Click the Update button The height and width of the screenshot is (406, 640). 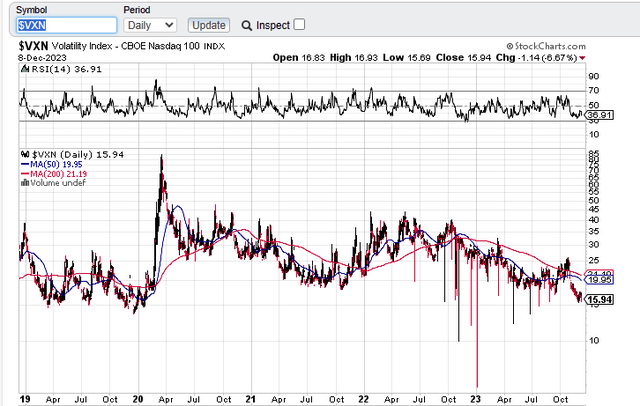(x=209, y=25)
